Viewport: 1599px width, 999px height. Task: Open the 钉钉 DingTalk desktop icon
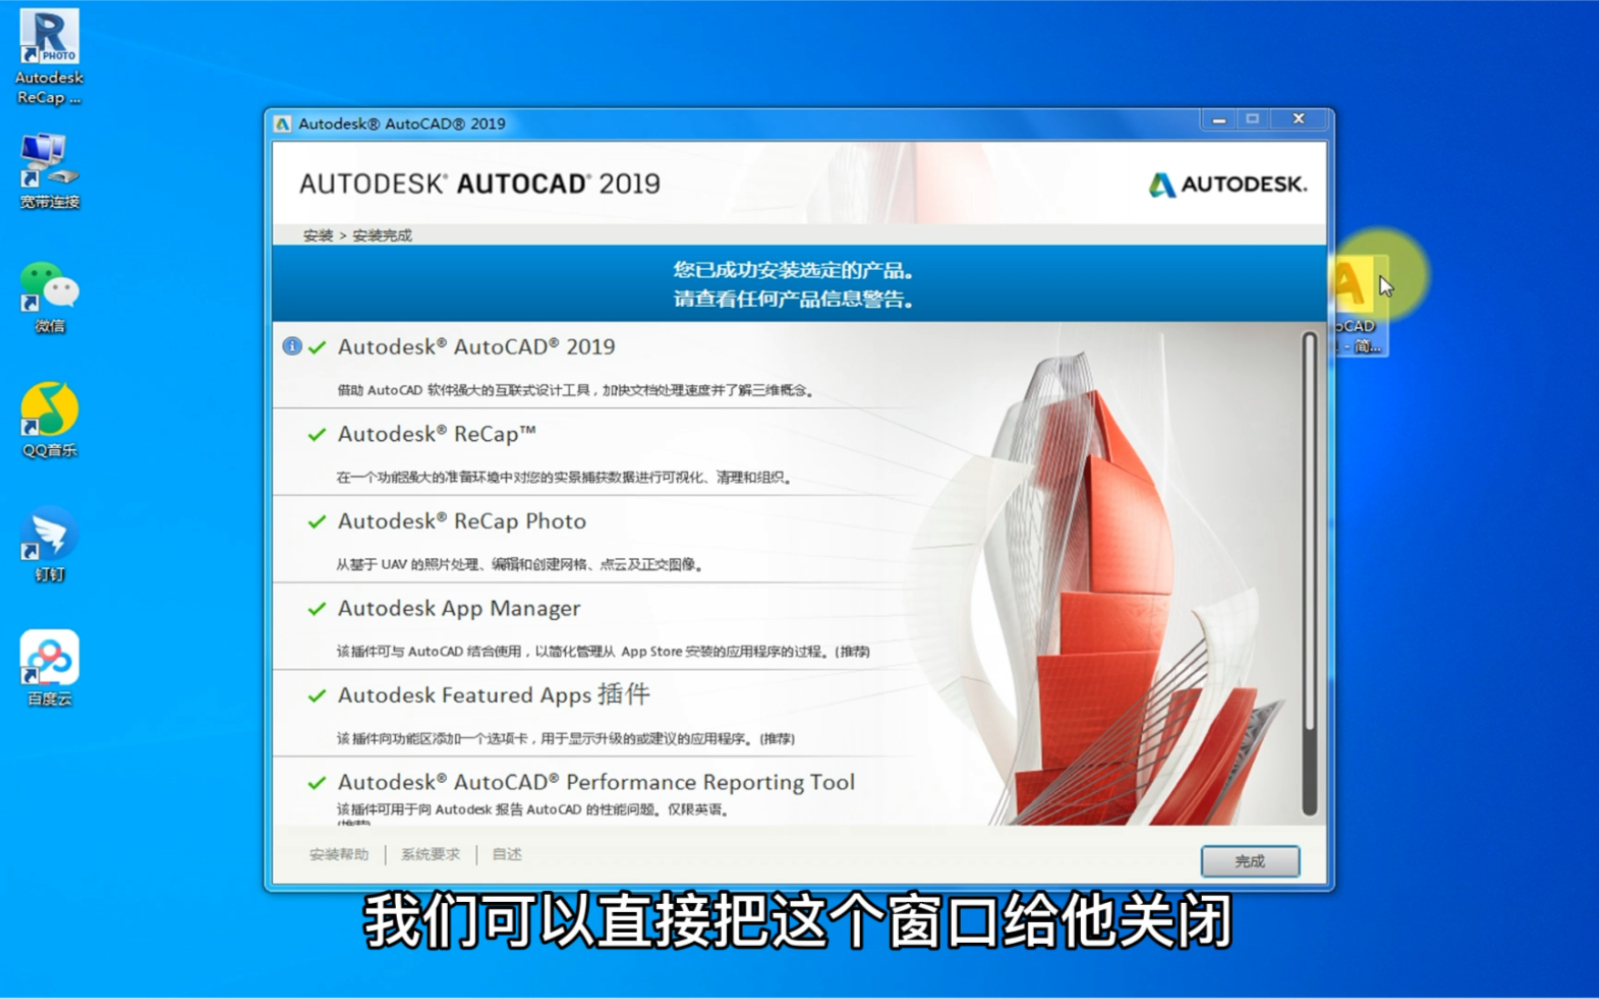(x=49, y=545)
